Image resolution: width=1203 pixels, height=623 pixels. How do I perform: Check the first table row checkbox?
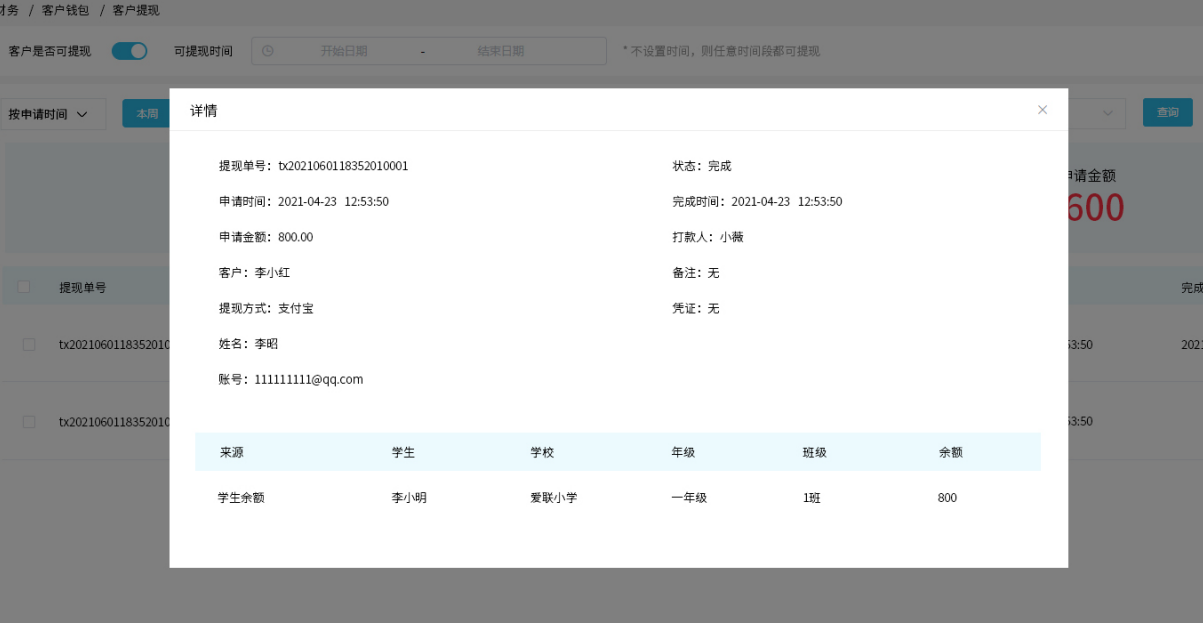click(x=29, y=344)
